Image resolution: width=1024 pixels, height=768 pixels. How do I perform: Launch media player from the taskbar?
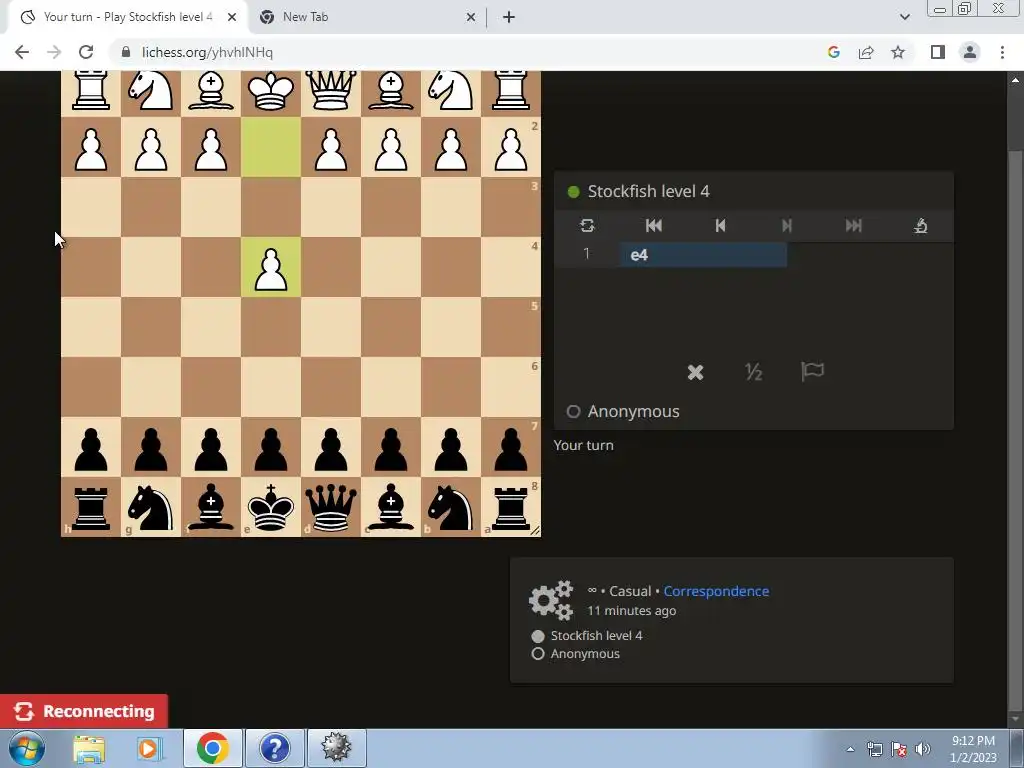click(149, 748)
